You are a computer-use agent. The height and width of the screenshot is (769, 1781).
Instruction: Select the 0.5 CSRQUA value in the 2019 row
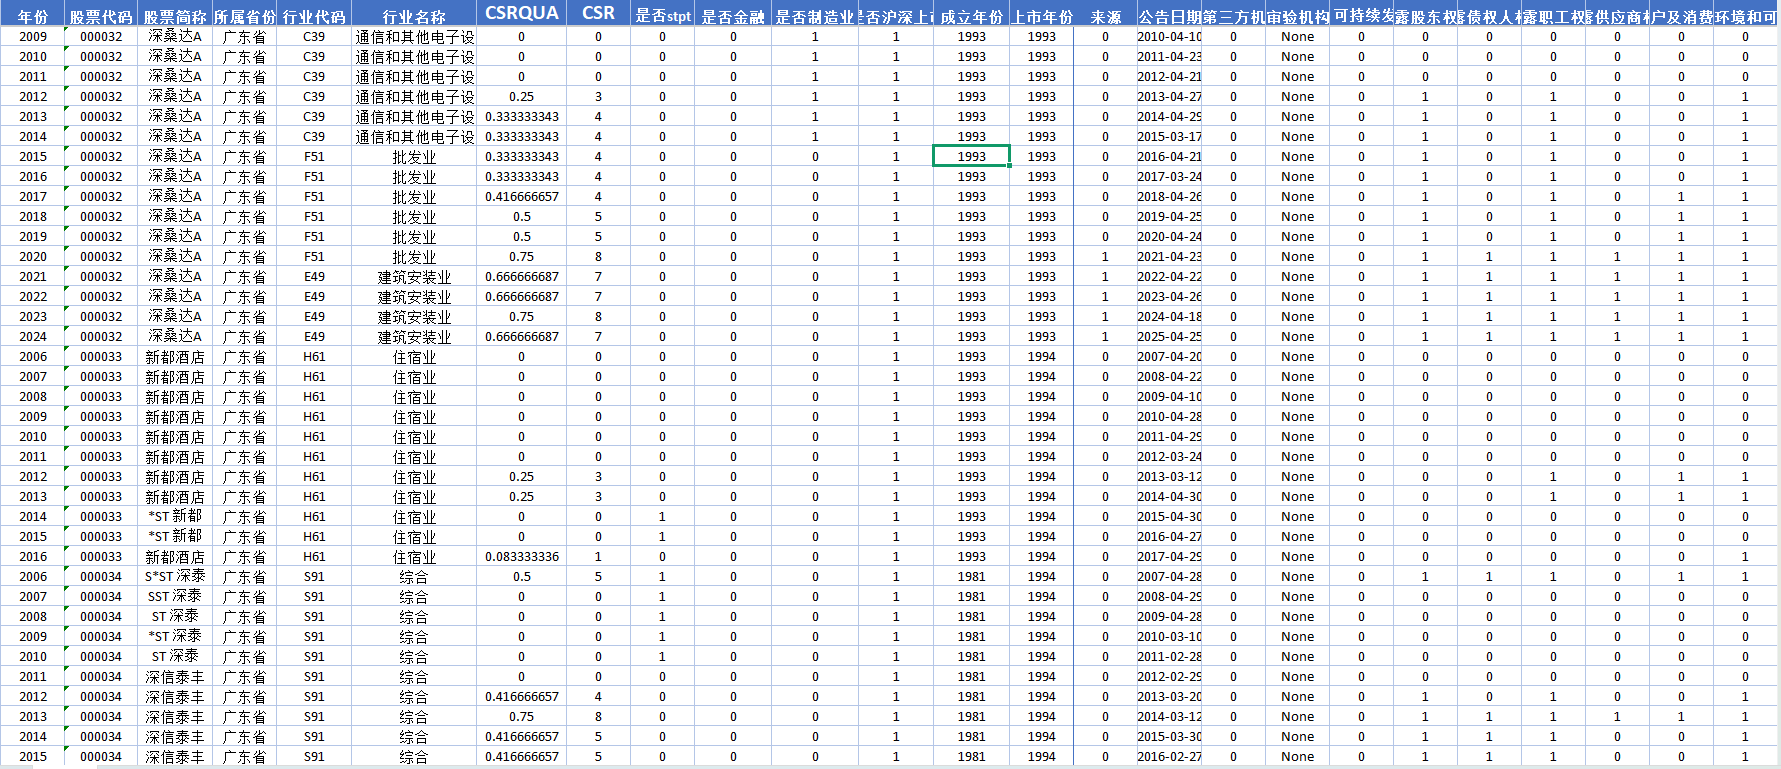(x=521, y=236)
